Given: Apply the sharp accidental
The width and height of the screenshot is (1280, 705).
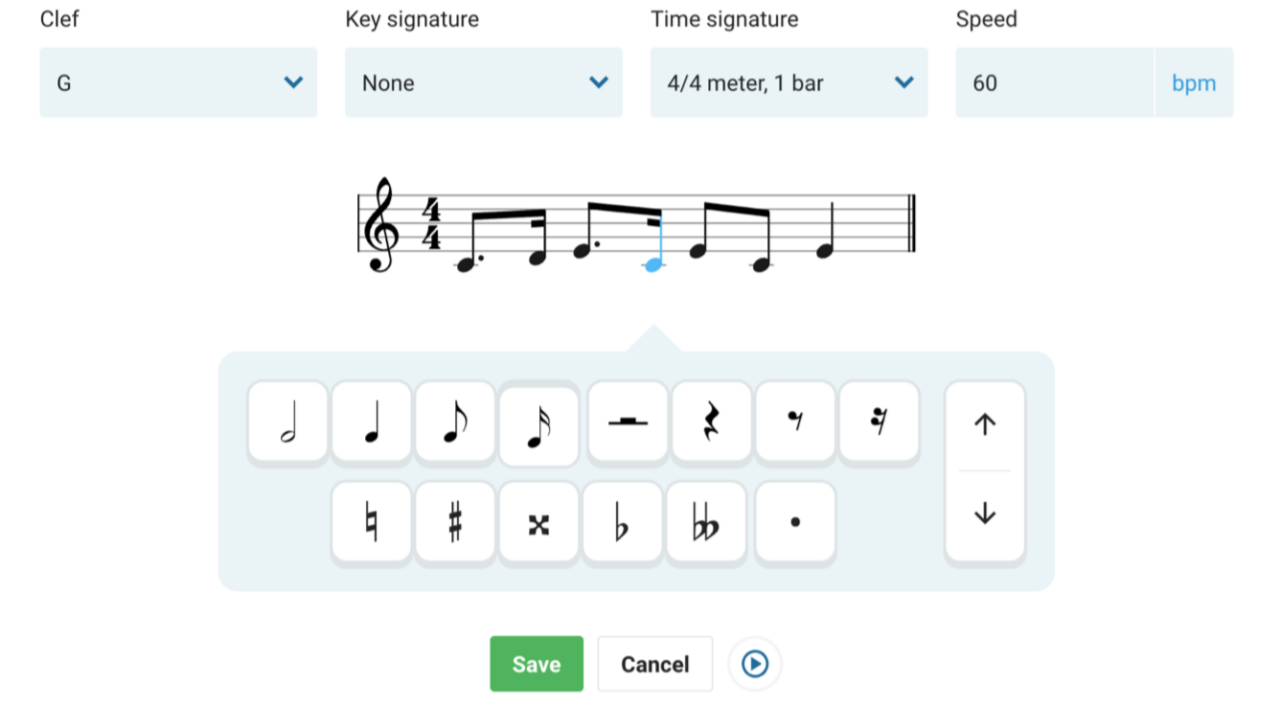Looking at the screenshot, I should point(456,522).
